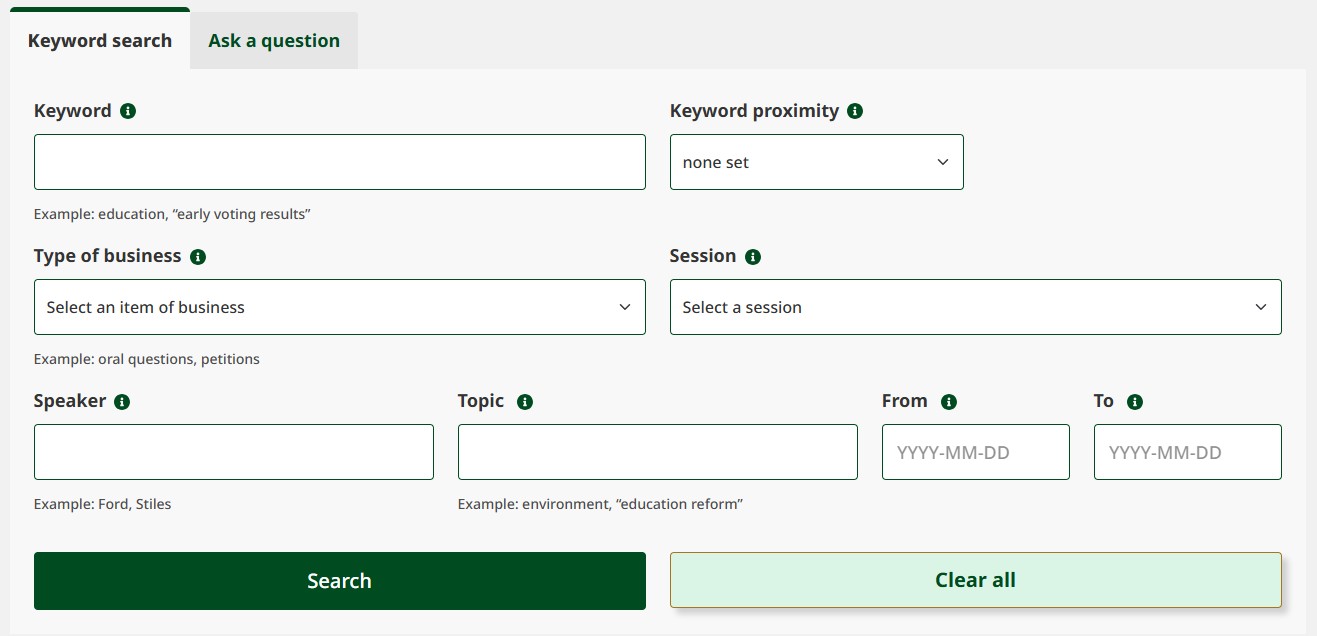Focus the Keyword text input field
Image resolution: width=1317 pixels, height=636 pixels.
click(339, 162)
